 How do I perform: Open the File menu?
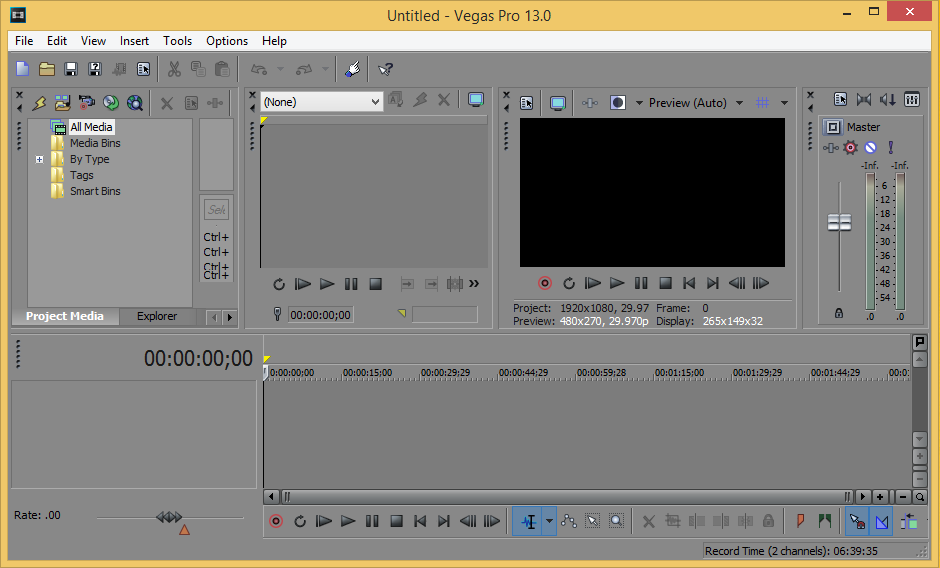(x=24, y=41)
